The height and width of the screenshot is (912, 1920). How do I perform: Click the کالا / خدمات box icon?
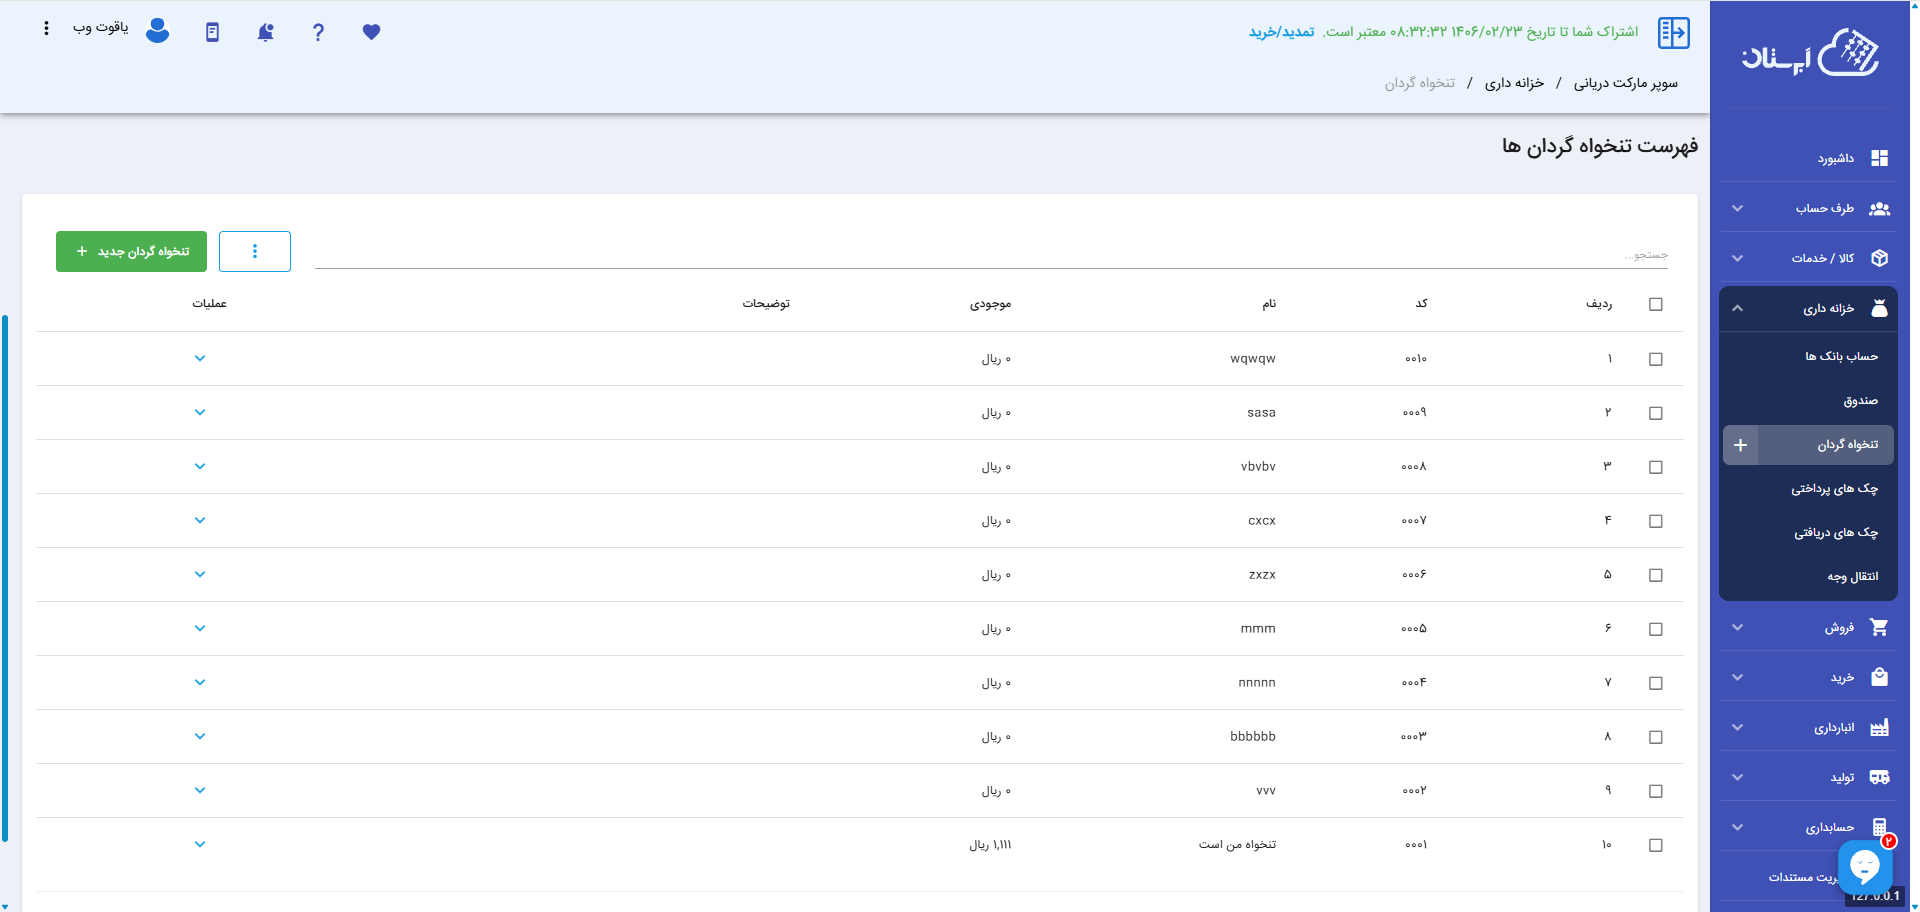(x=1880, y=258)
